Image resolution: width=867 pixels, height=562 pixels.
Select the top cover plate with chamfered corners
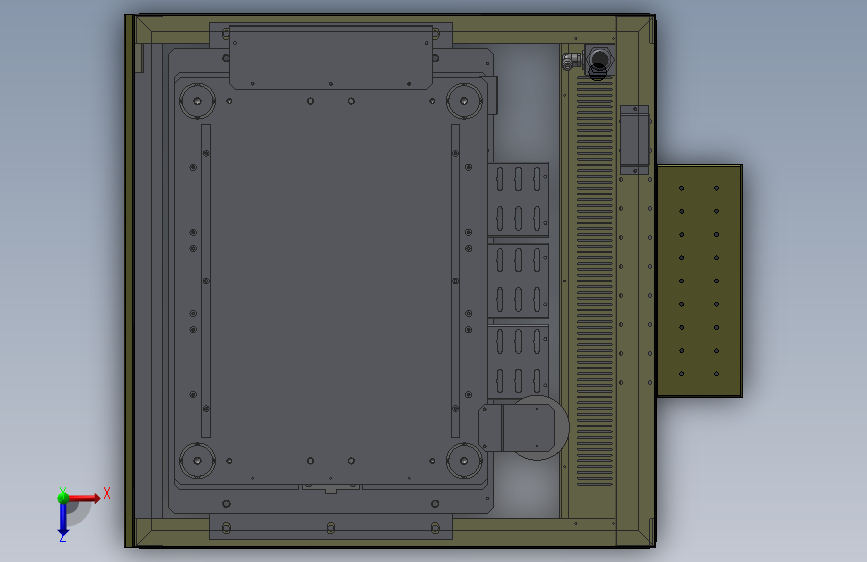click(331, 58)
